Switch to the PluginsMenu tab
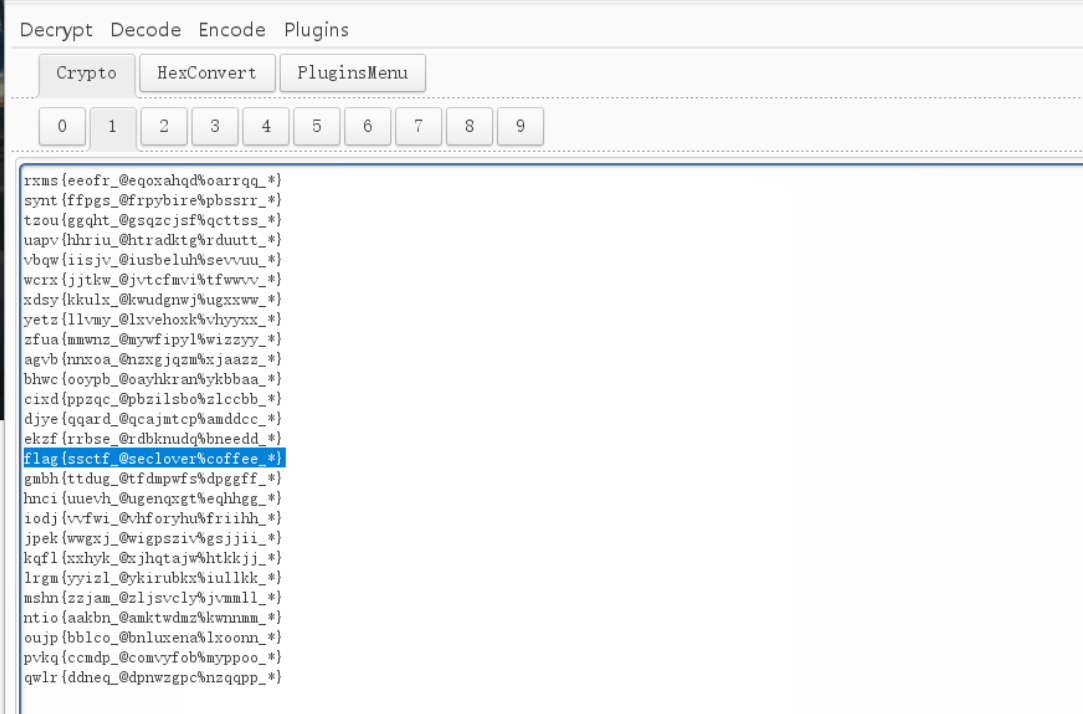This screenshot has height=714, width=1083. pyautogui.click(x=352, y=73)
